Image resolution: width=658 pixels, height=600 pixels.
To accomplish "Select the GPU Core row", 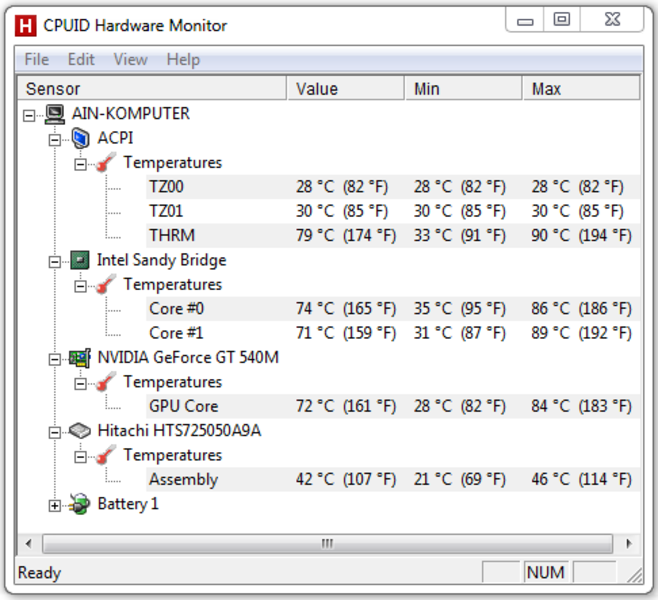I will click(x=393, y=406).
